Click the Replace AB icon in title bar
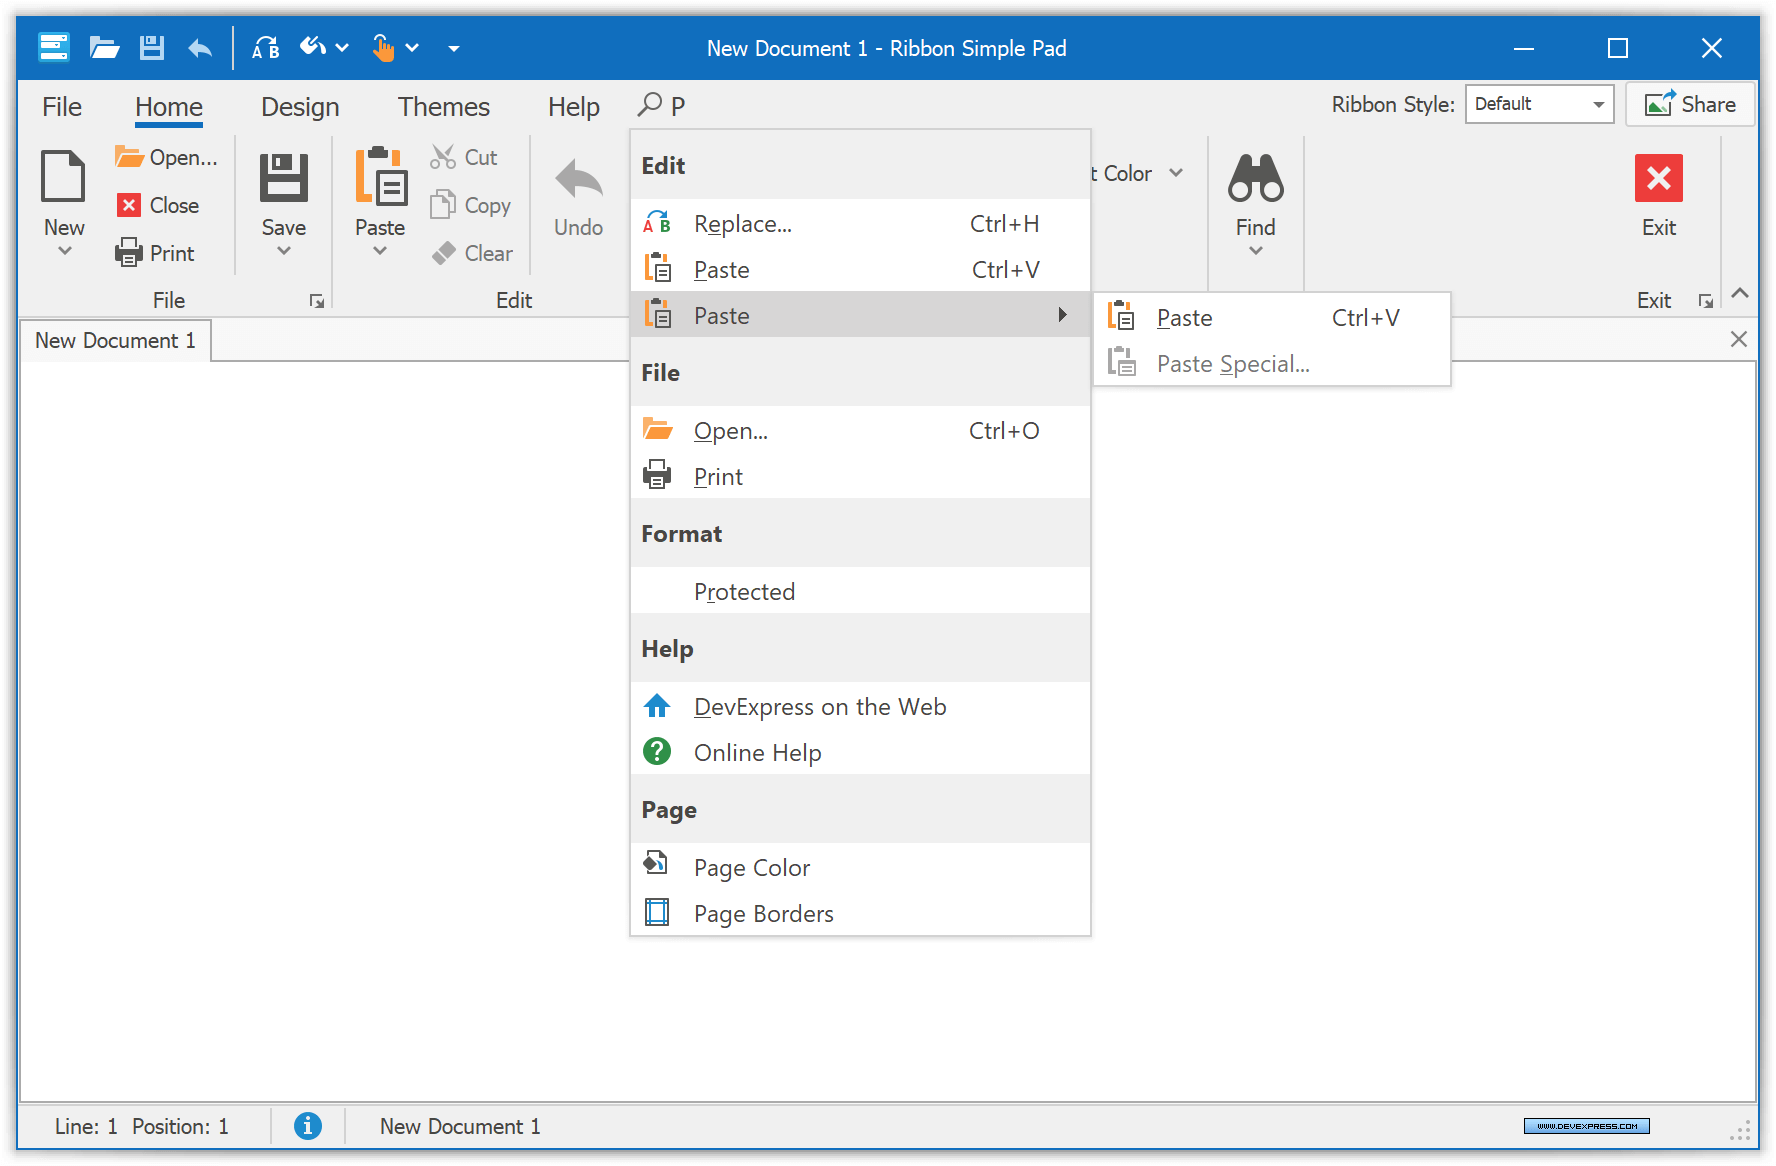The height and width of the screenshot is (1166, 1776). point(265,48)
